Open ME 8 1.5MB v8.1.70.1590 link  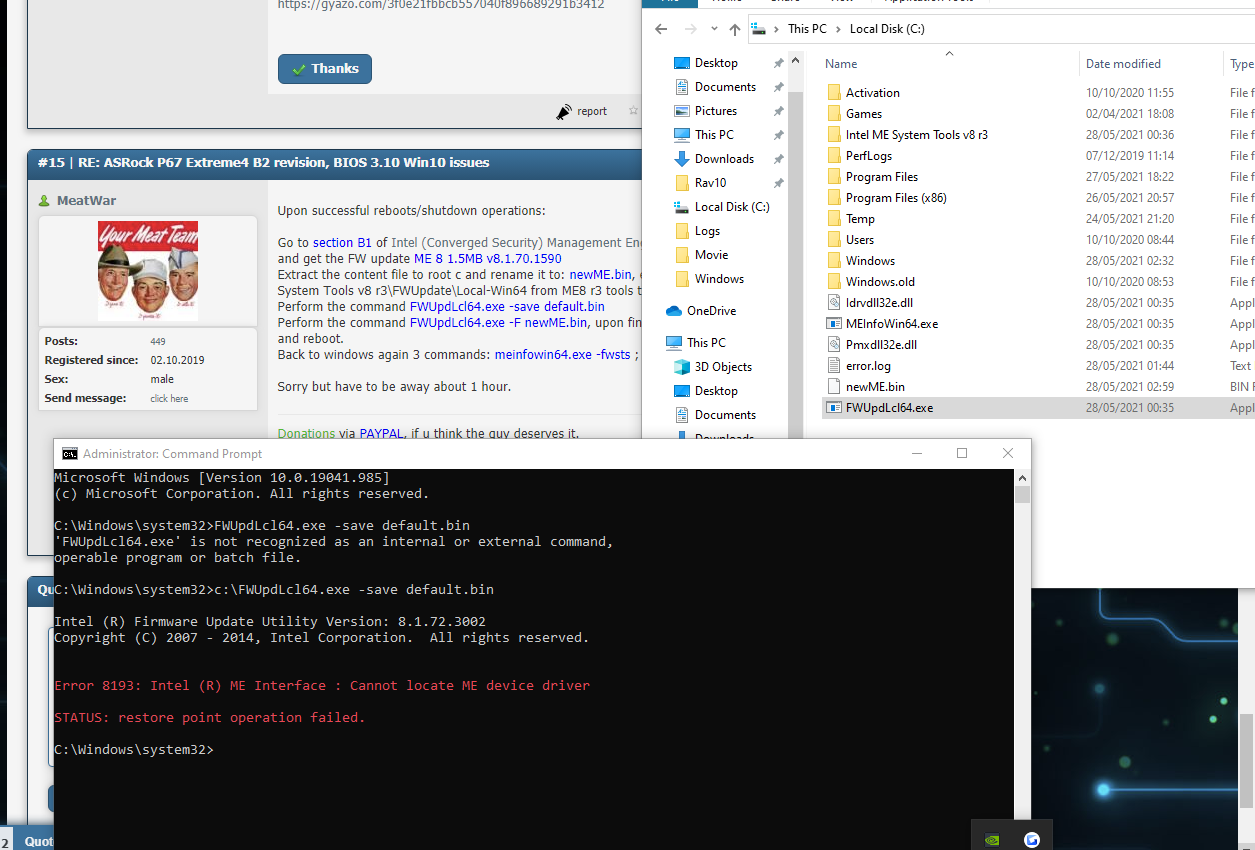(x=488, y=259)
